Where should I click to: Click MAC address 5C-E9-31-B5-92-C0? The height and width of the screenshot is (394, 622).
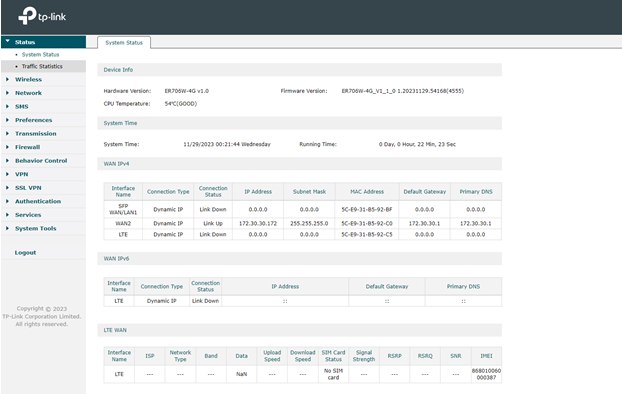[367, 223]
